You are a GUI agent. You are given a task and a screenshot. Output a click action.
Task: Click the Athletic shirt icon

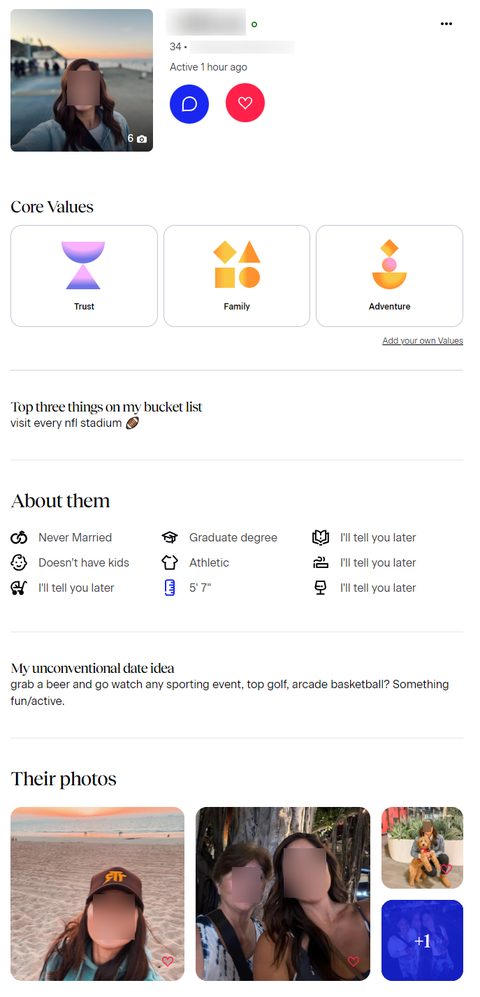[x=170, y=563]
